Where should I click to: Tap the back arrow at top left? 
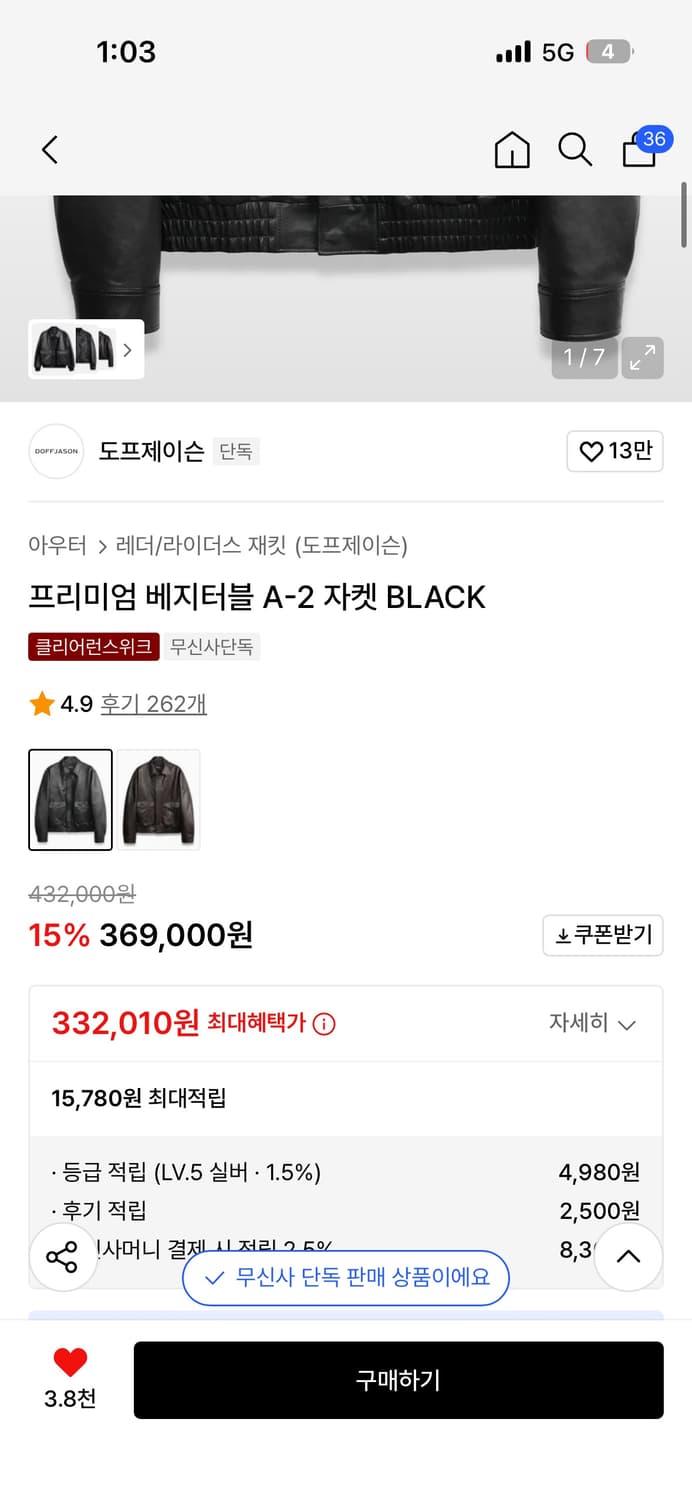pos(49,149)
